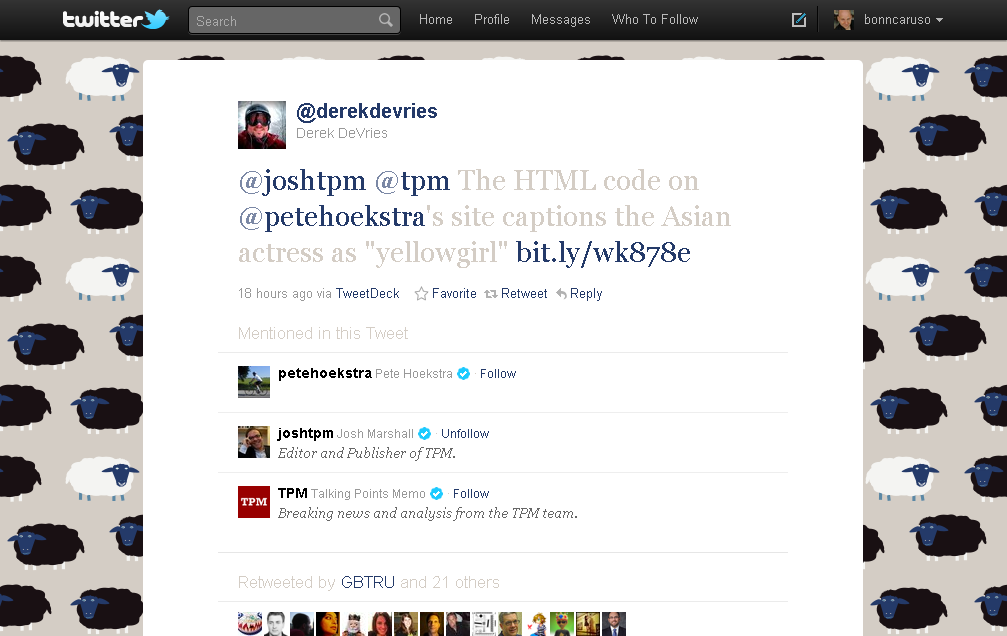Open the GBTRU retweeter link
1007x636 pixels.
click(368, 582)
